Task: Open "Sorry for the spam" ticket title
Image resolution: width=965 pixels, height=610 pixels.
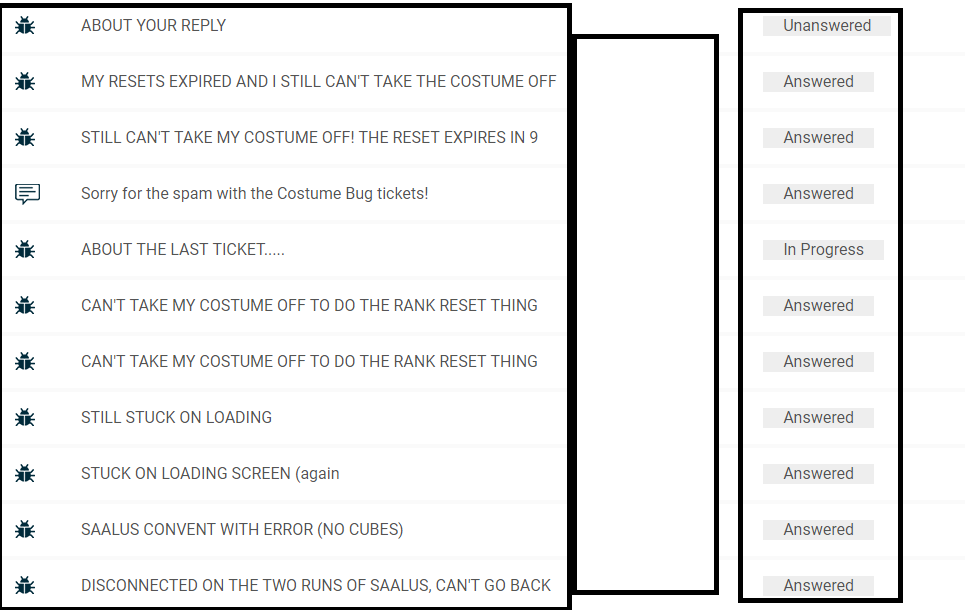Action: (254, 194)
